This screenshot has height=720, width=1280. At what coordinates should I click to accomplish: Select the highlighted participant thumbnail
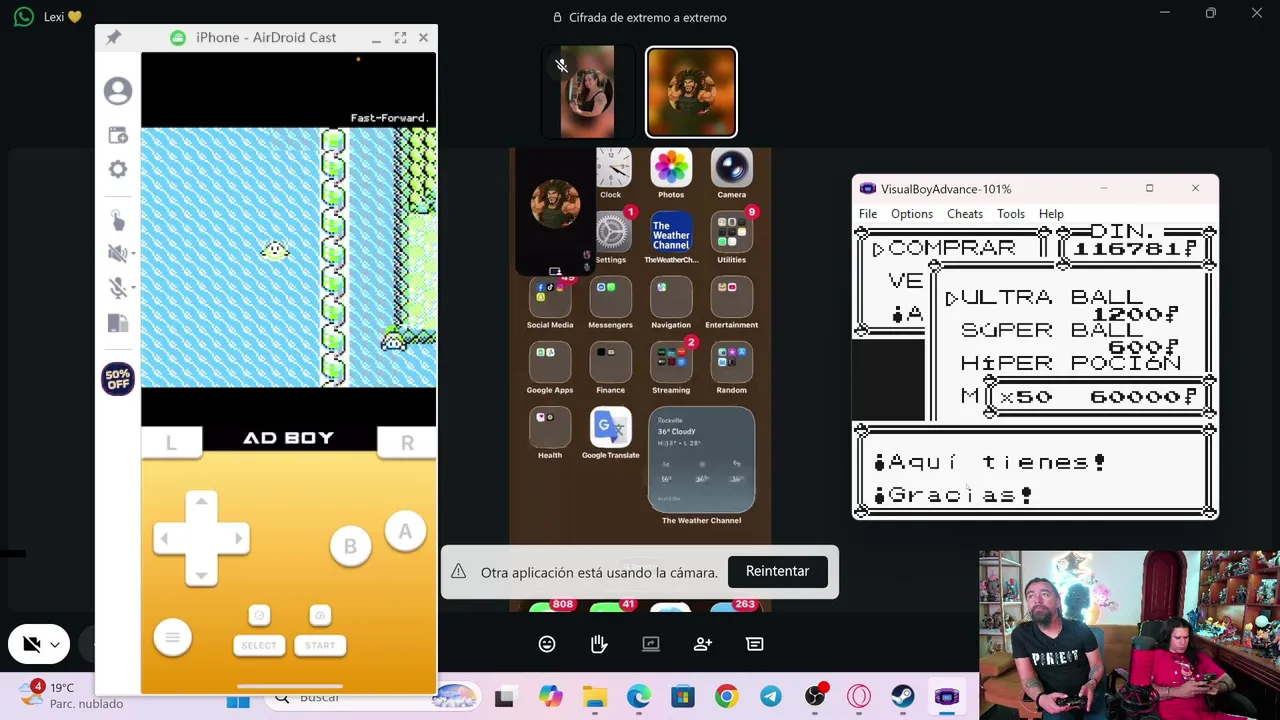pos(691,92)
